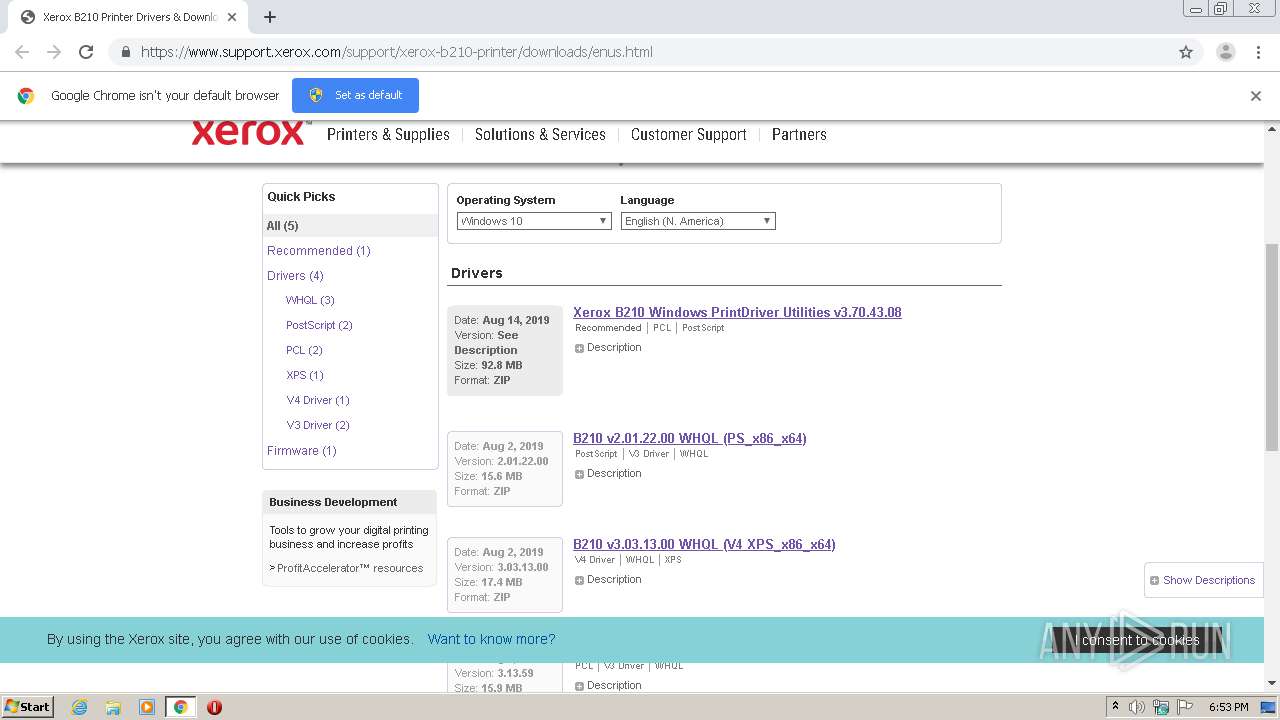The height and width of the screenshot is (720, 1280).
Task: Filter by Recommended (1)
Action: (319, 251)
